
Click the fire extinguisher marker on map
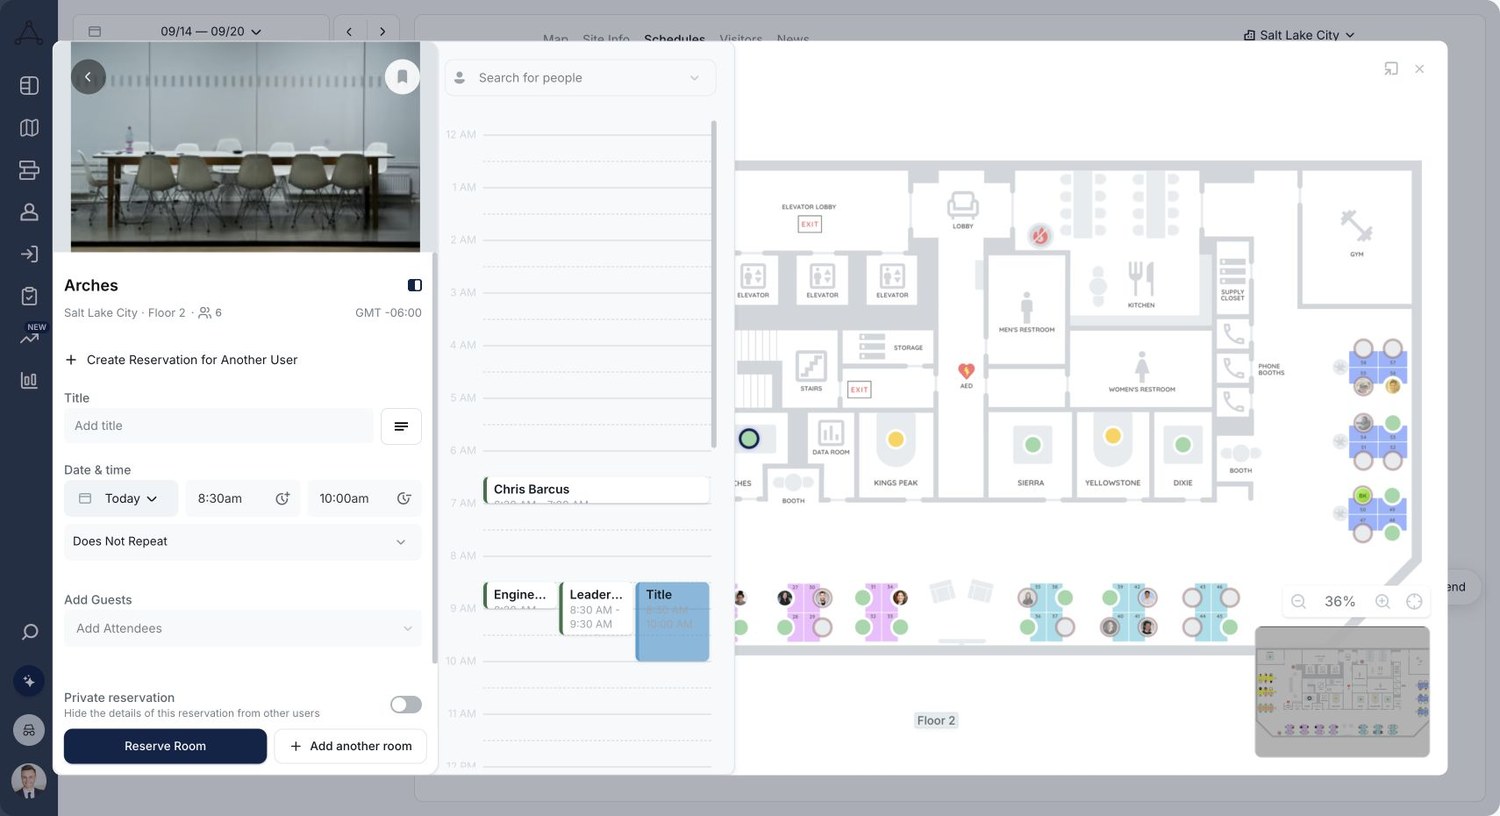[1040, 236]
